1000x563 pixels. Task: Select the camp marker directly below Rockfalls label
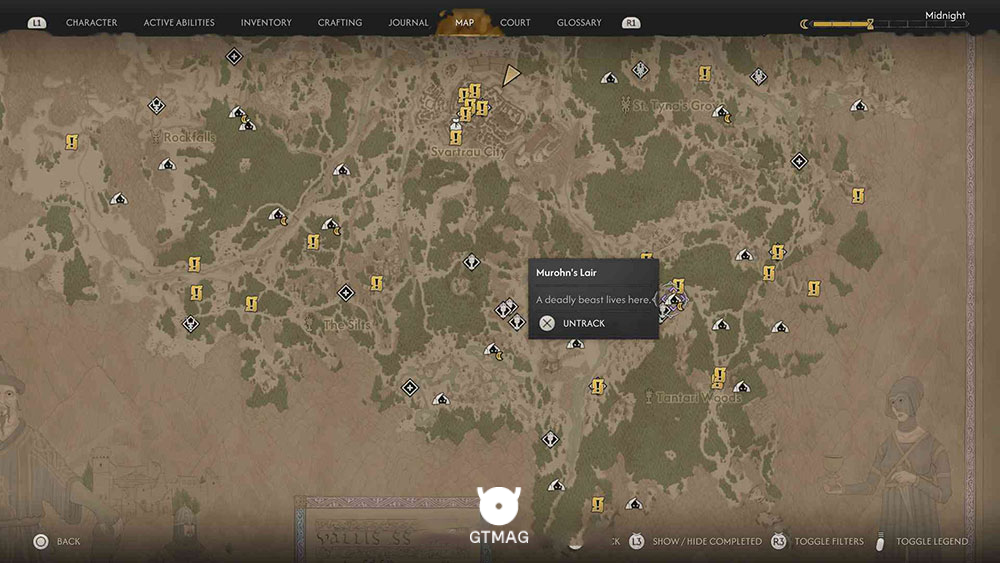(167, 165)
